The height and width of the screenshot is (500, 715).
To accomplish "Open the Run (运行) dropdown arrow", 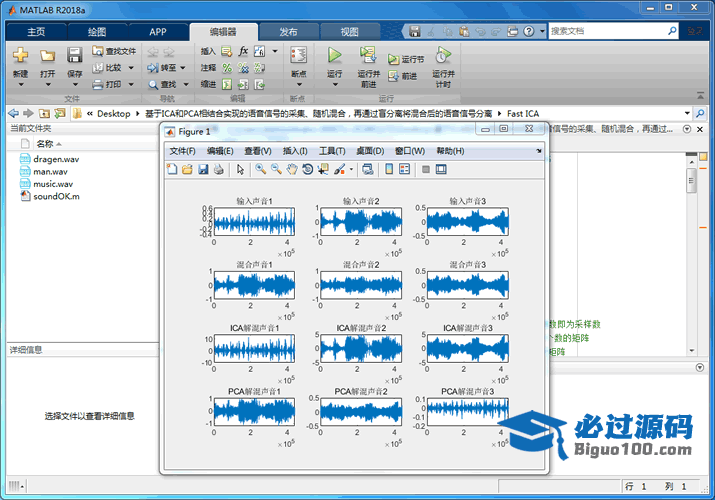I will pos(335,85).
